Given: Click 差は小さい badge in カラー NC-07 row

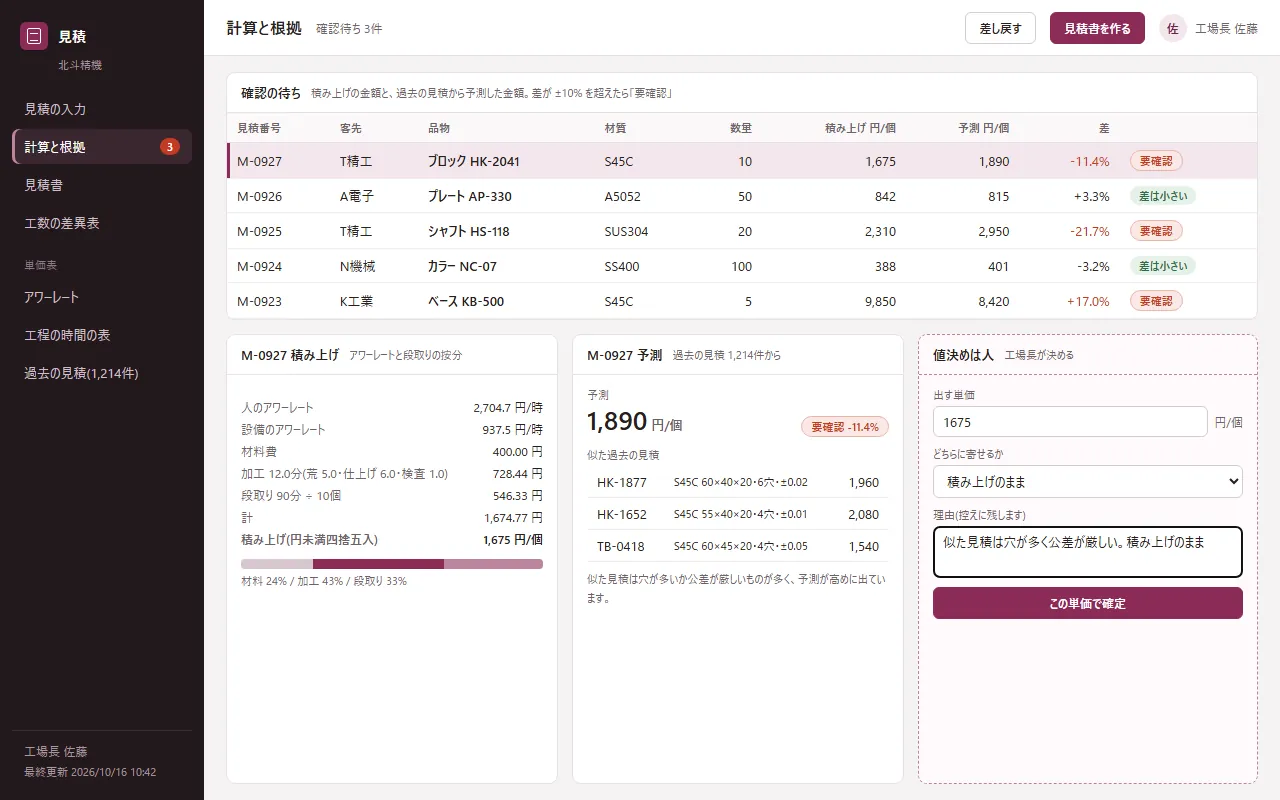Looking at the screenshot, I should click(x=1163, y=266).
